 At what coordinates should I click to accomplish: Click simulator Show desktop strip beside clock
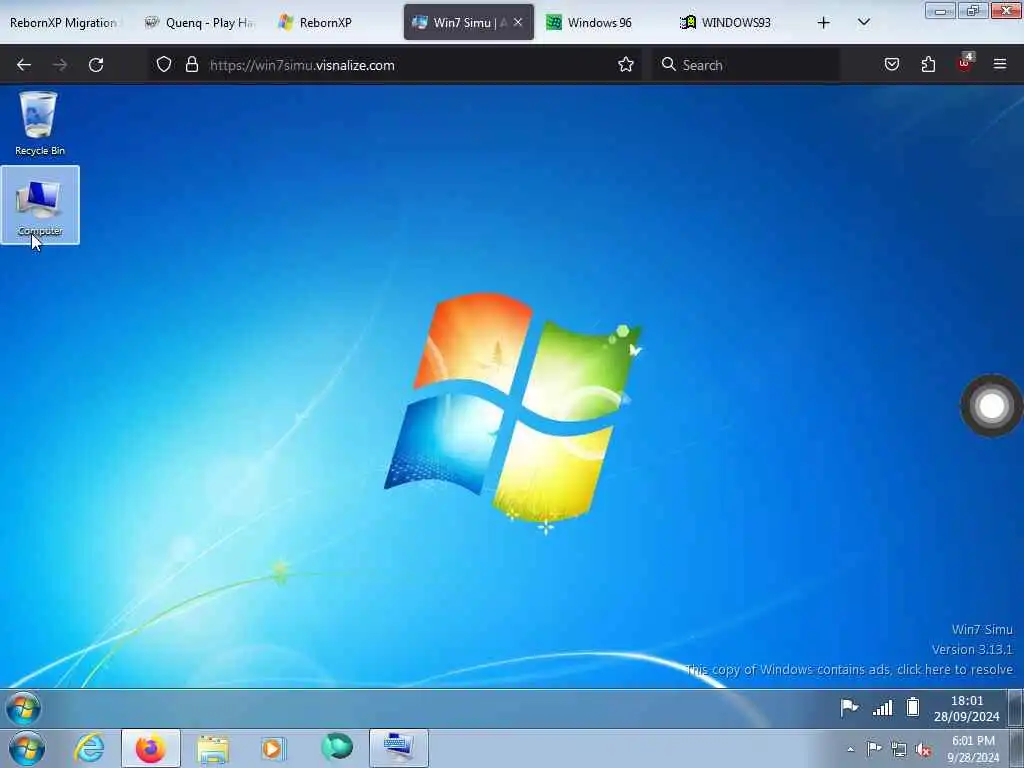tap(1016, 709)
